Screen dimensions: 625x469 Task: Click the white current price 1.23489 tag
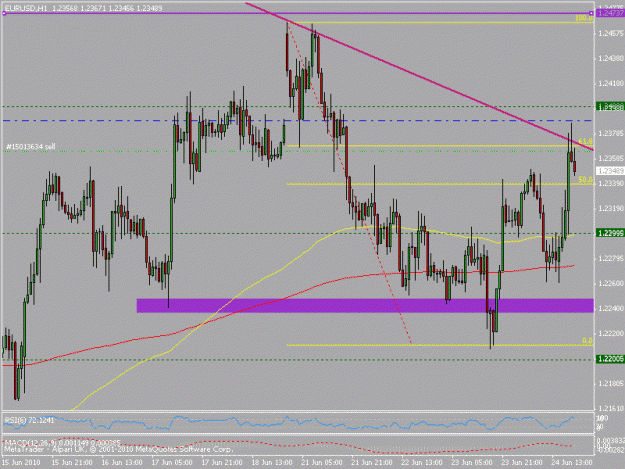(610, 171)
